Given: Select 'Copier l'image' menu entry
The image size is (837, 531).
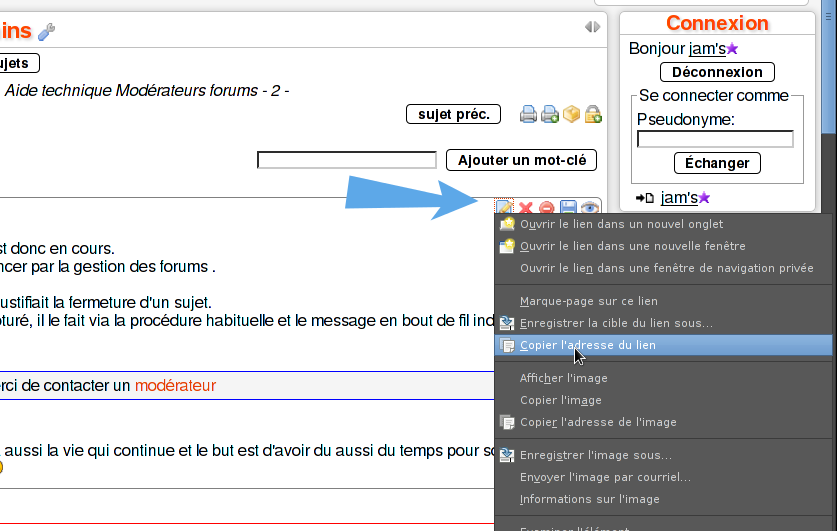Looking at the screenshot, I should point(664,400).
